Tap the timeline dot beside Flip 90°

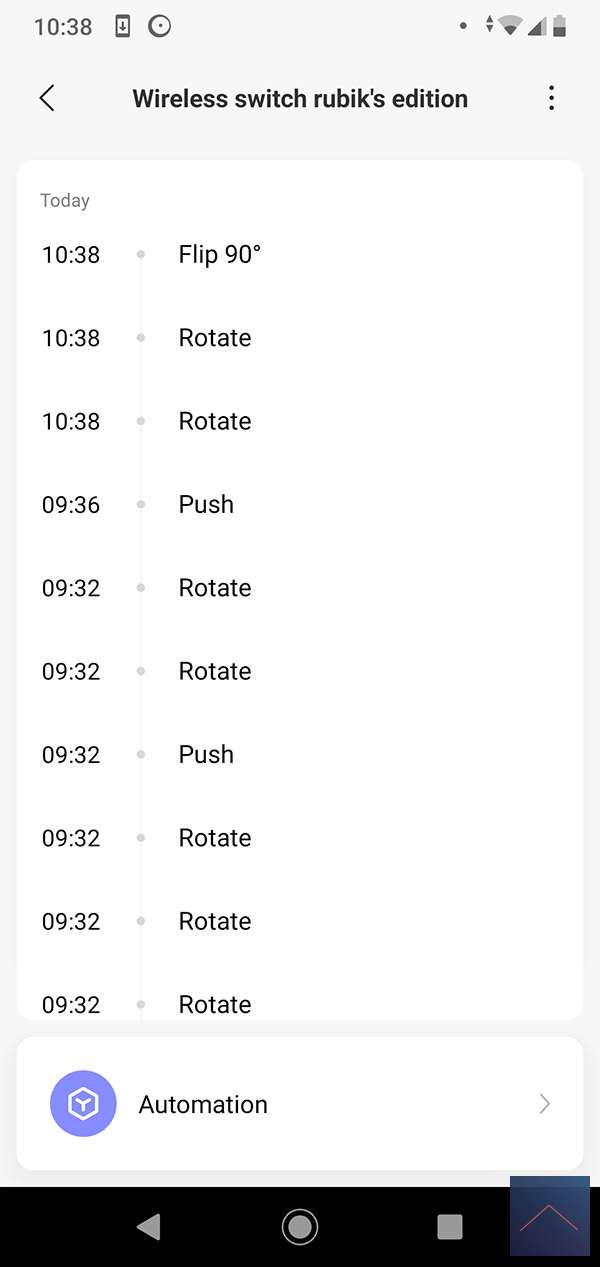pyautogui.click(x=141, y=255)
